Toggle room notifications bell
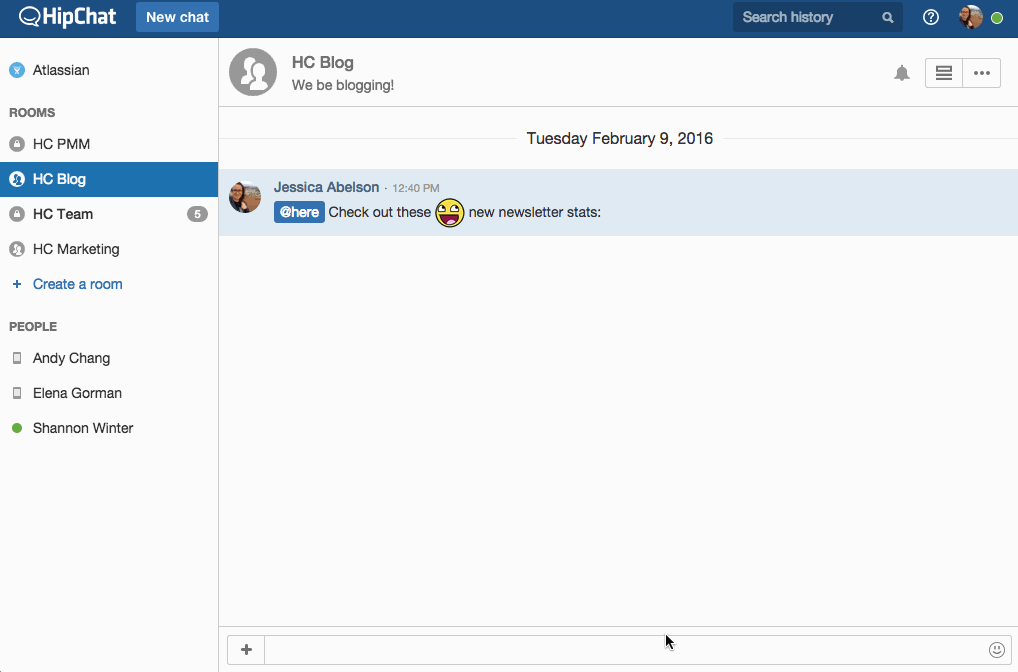The height and width of the screenshot is (672, 1018). pos(902,73)
